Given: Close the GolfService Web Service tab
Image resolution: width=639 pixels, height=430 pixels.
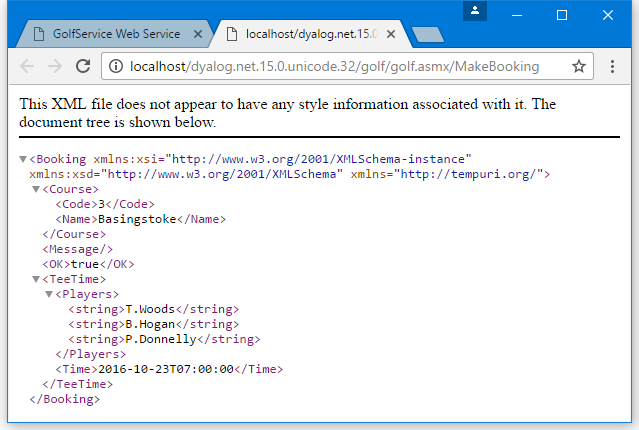Looking at the screenshot, I should pyautogui.click(x=197, y=34).
